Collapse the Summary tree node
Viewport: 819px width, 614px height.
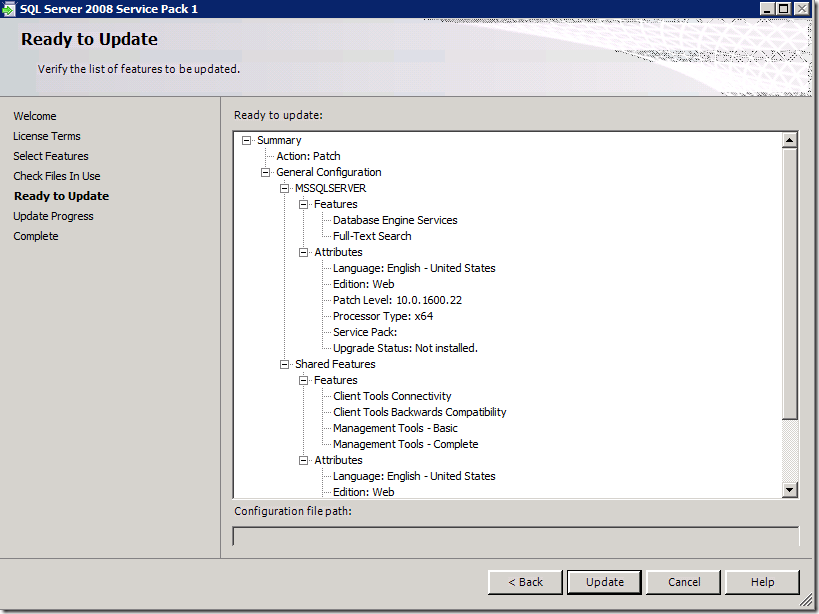pyautogui.click(x=247, y=140)
